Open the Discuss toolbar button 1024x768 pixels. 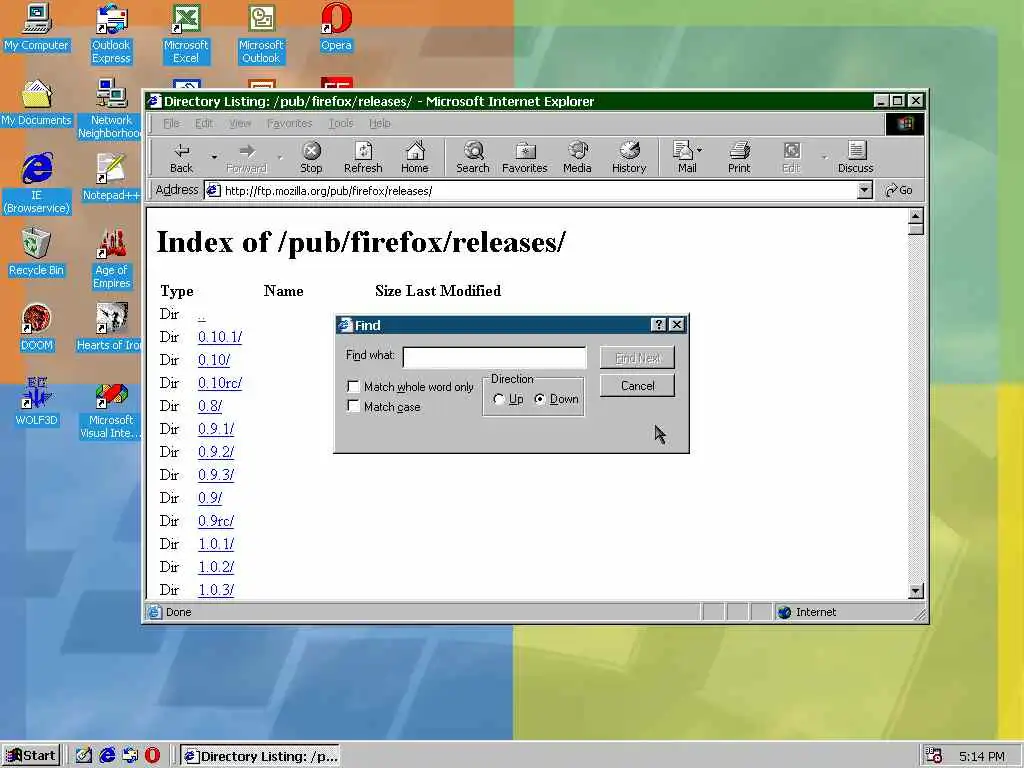pos(856,157)
